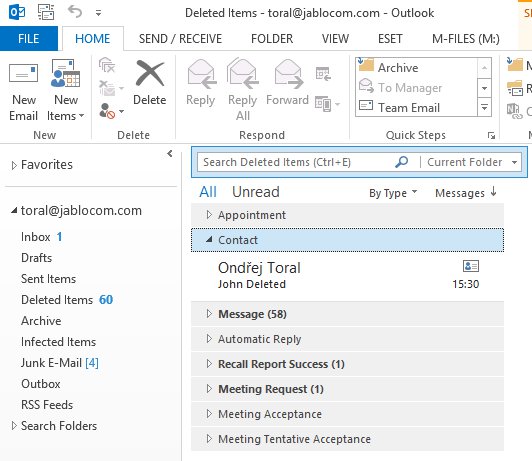
Task: Expand the Favorites section
Action: click(14, 165)
